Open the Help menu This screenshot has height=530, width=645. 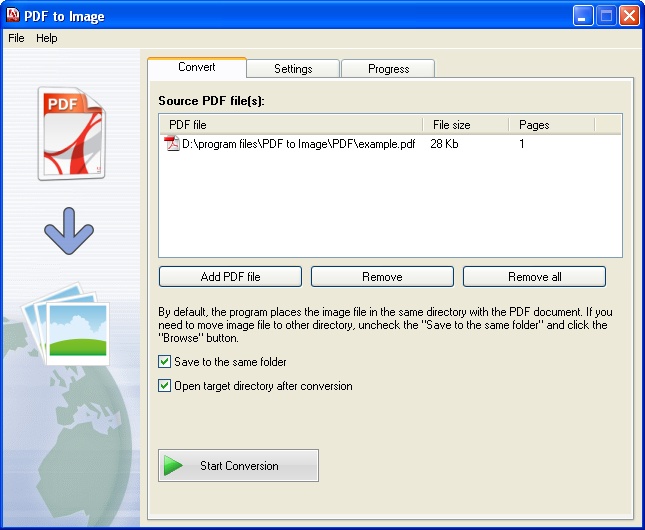46,38
